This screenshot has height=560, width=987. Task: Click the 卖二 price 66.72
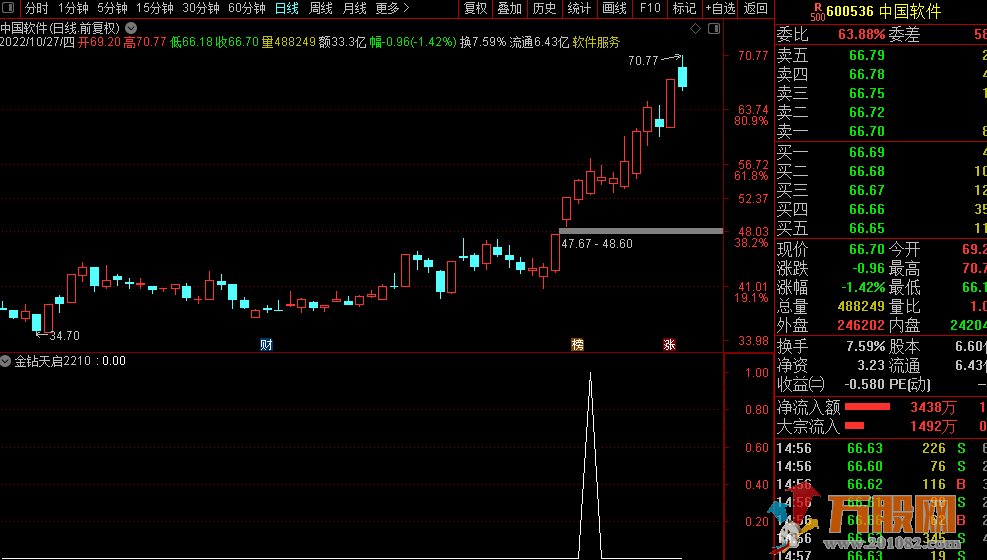coord(867,112)
